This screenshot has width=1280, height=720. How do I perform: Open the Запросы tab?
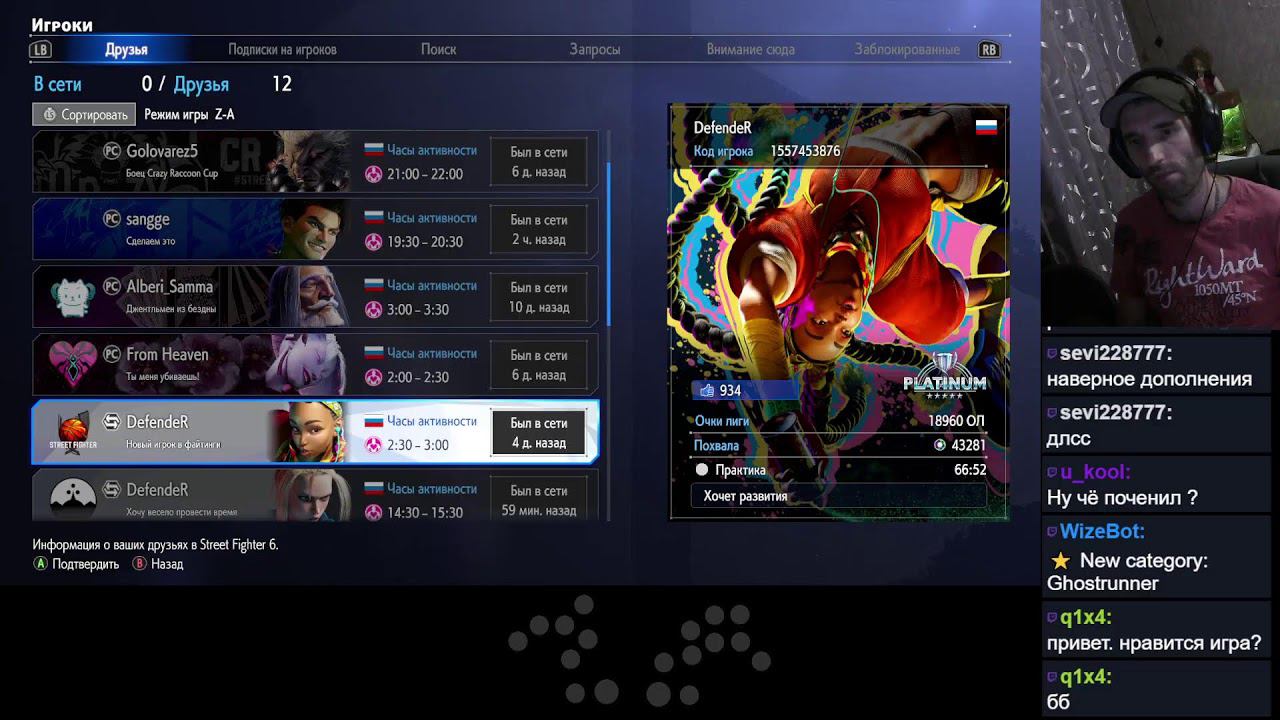tap(595, 49)
